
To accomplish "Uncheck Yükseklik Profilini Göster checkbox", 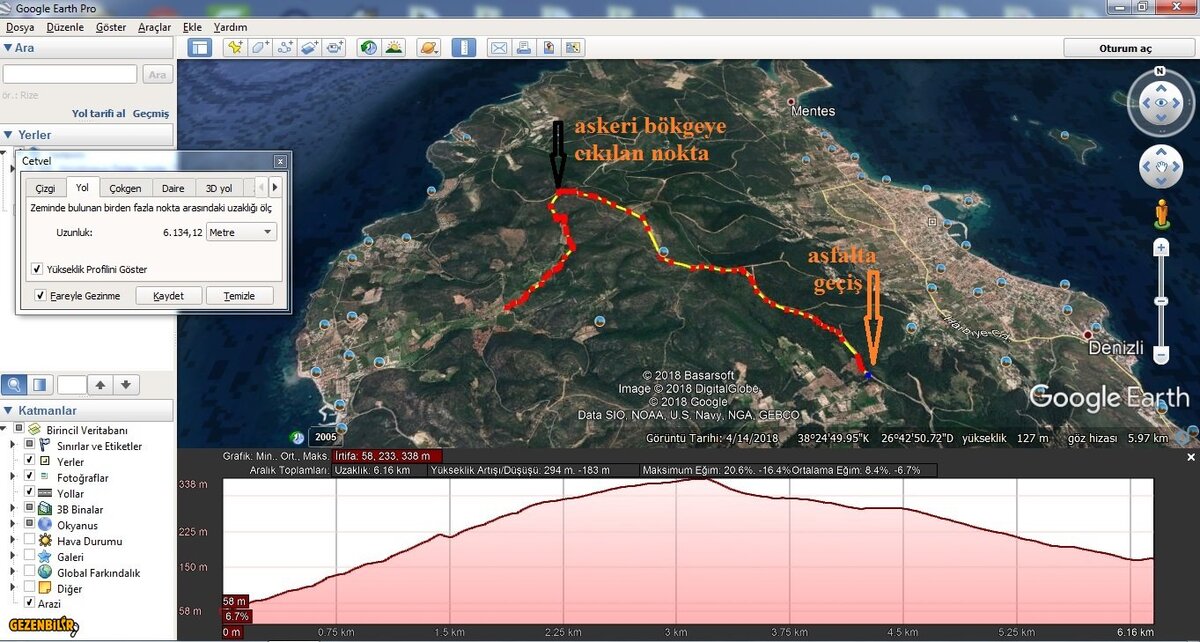I will coord(37,269).
